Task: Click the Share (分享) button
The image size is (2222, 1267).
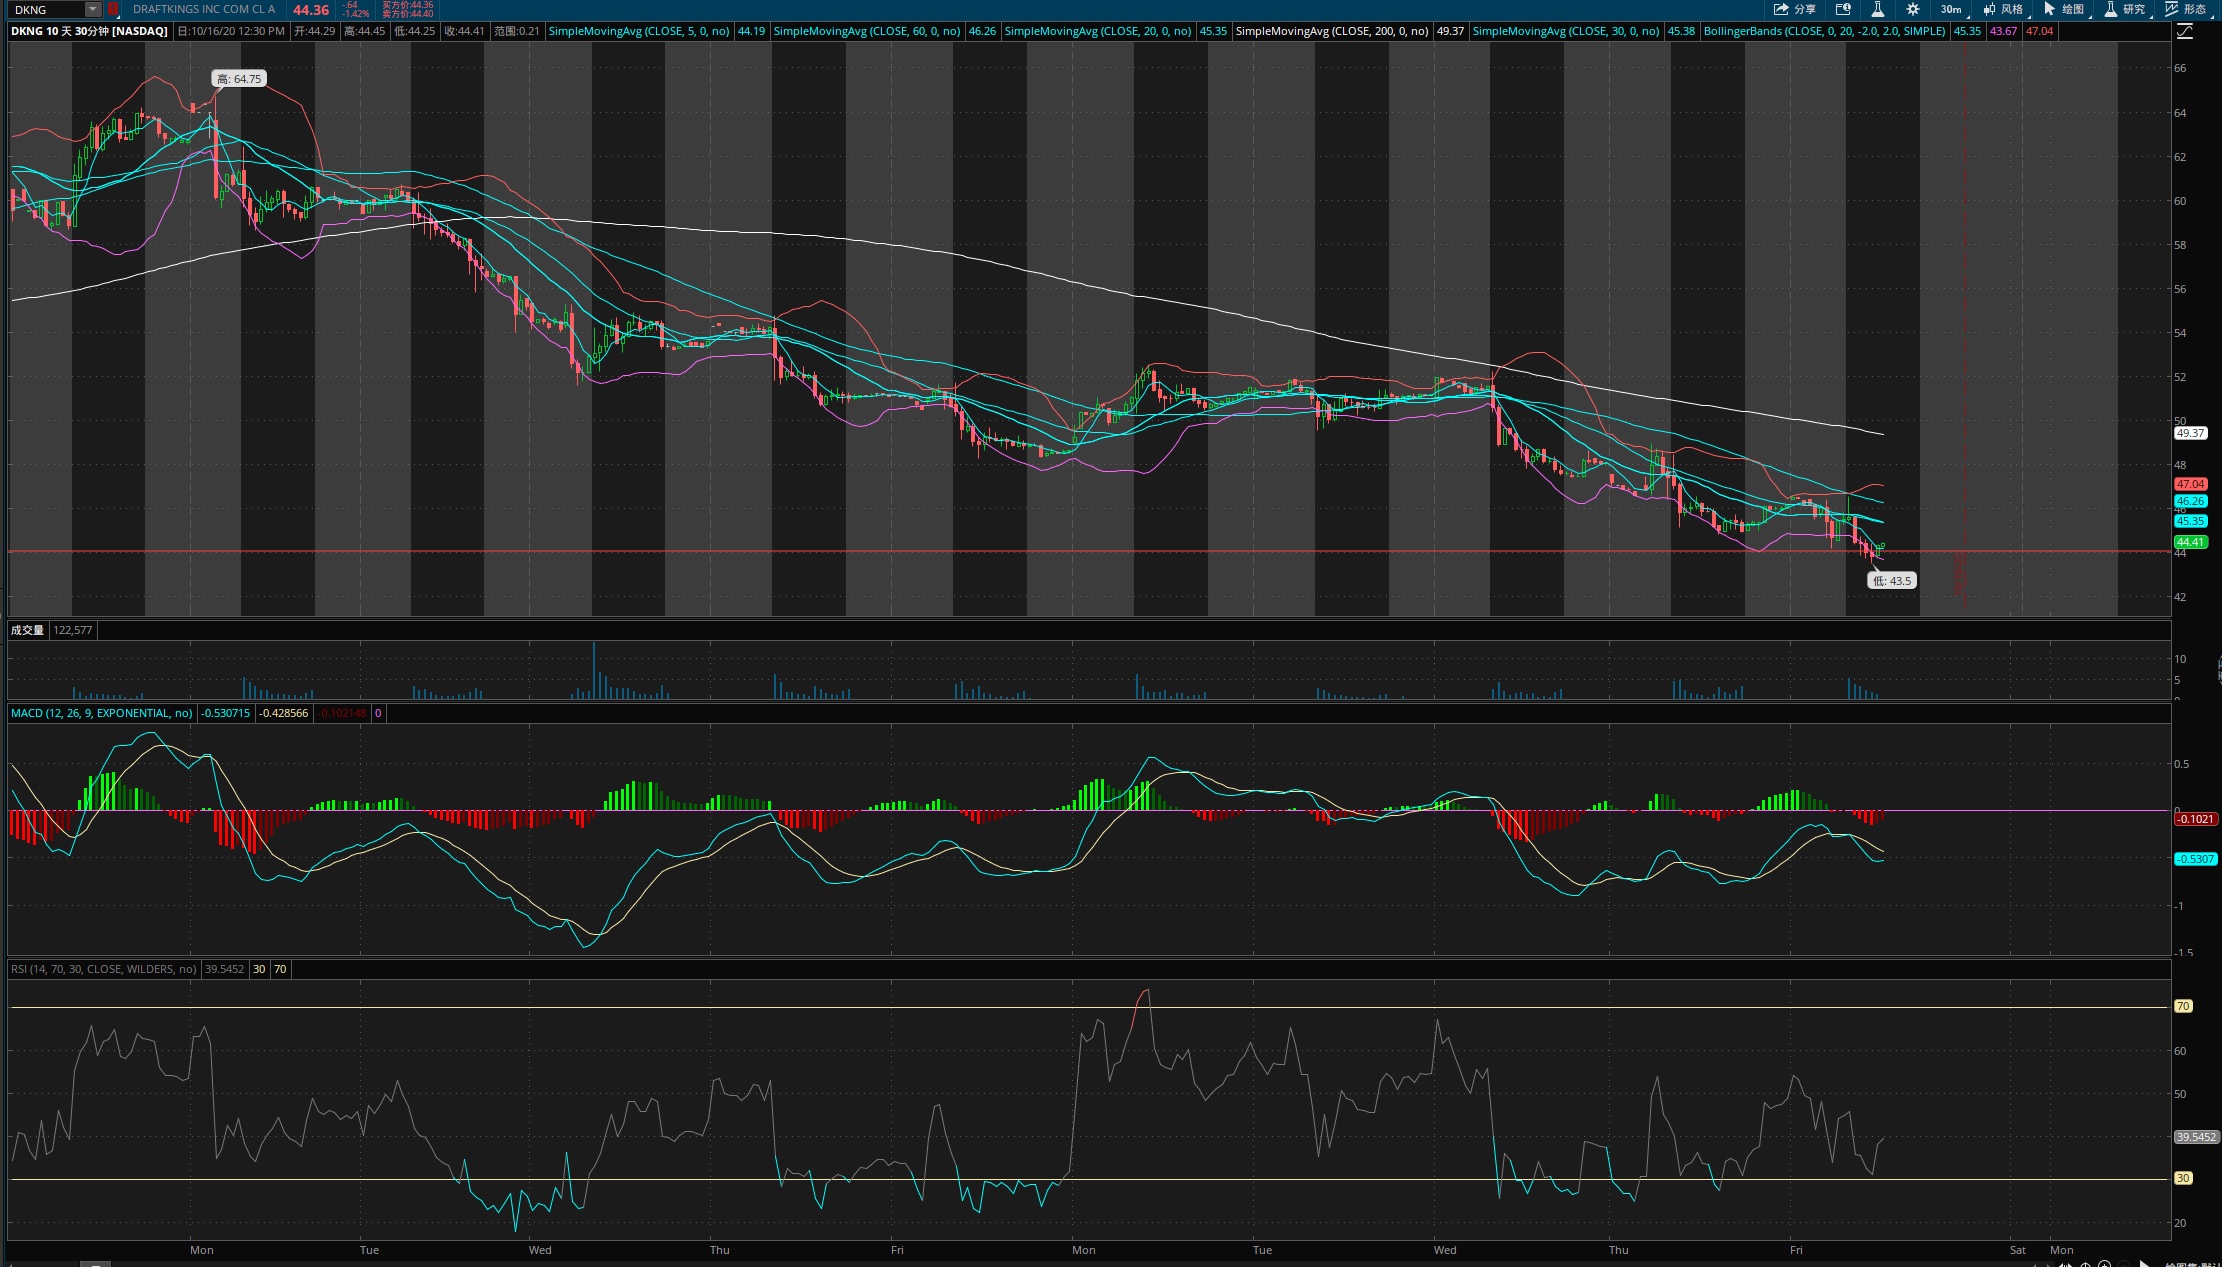Action: pos(1795,9)
